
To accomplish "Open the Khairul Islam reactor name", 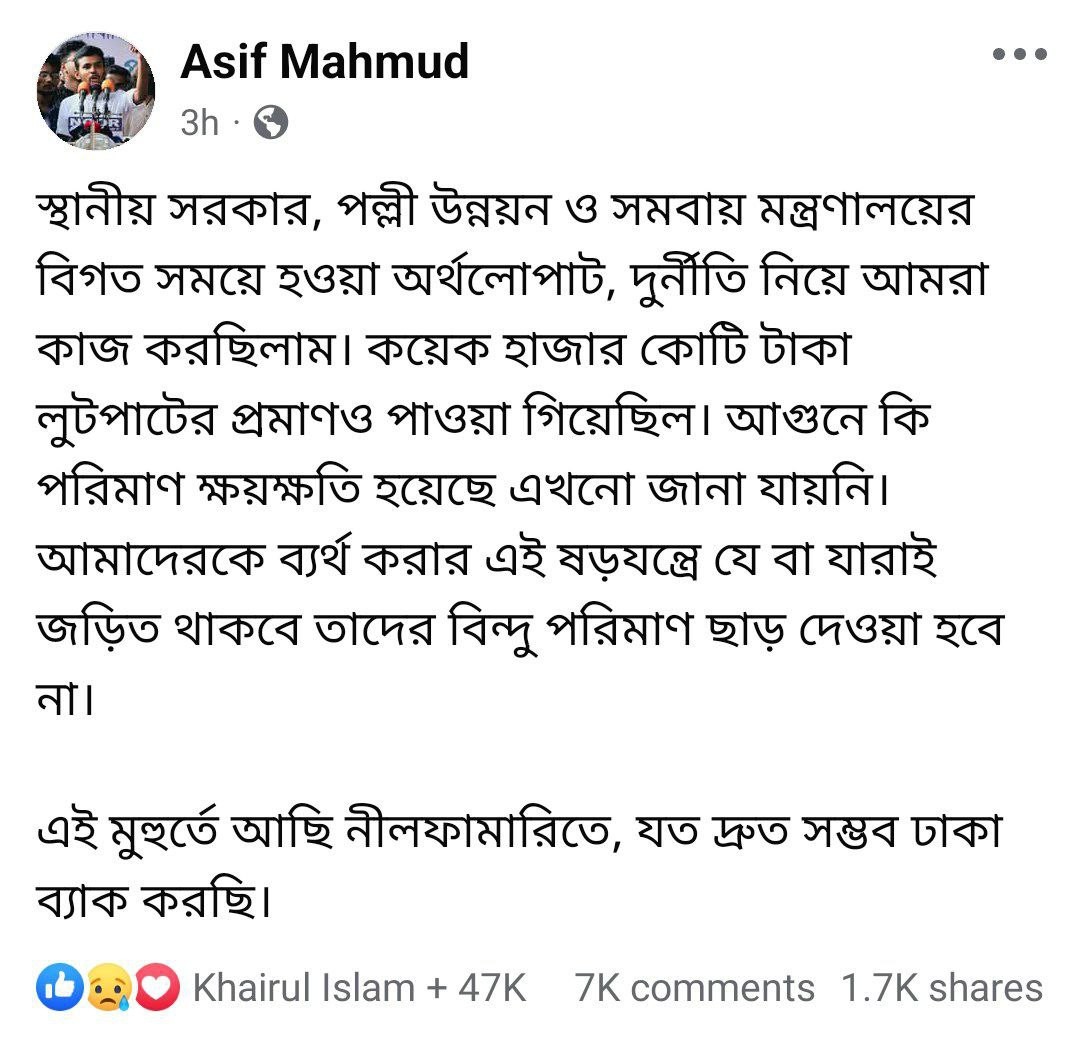I will coord(304,987).
